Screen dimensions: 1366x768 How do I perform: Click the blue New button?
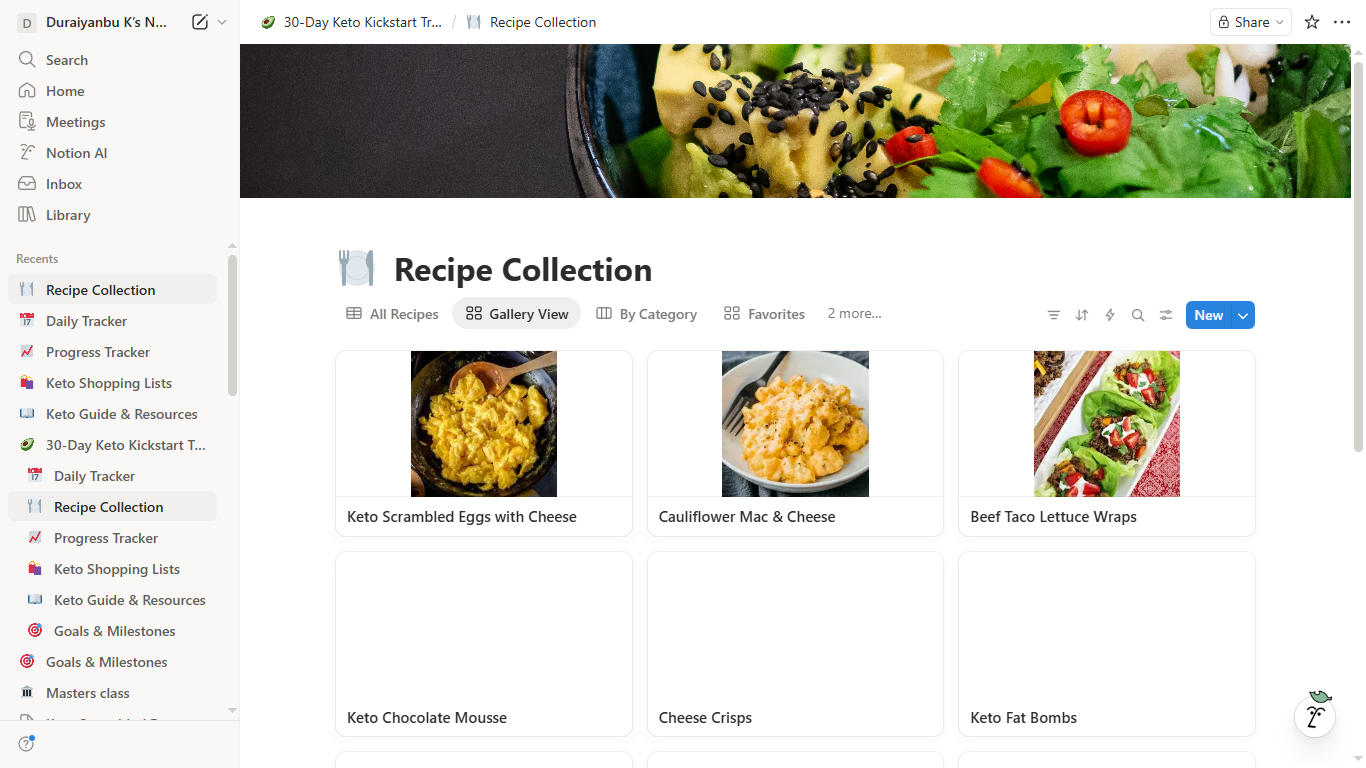[x=1209, y=315]
